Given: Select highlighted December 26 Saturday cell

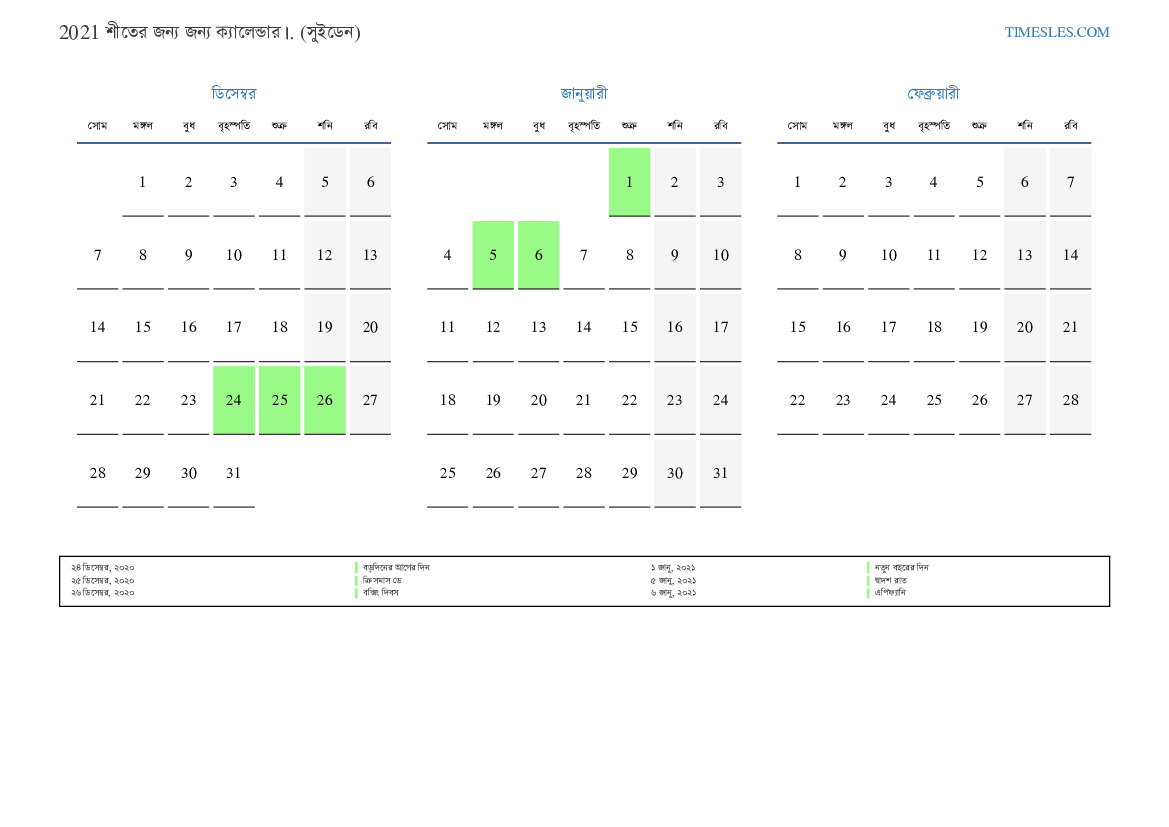Looking at the screenshot, I should [325, 400].
